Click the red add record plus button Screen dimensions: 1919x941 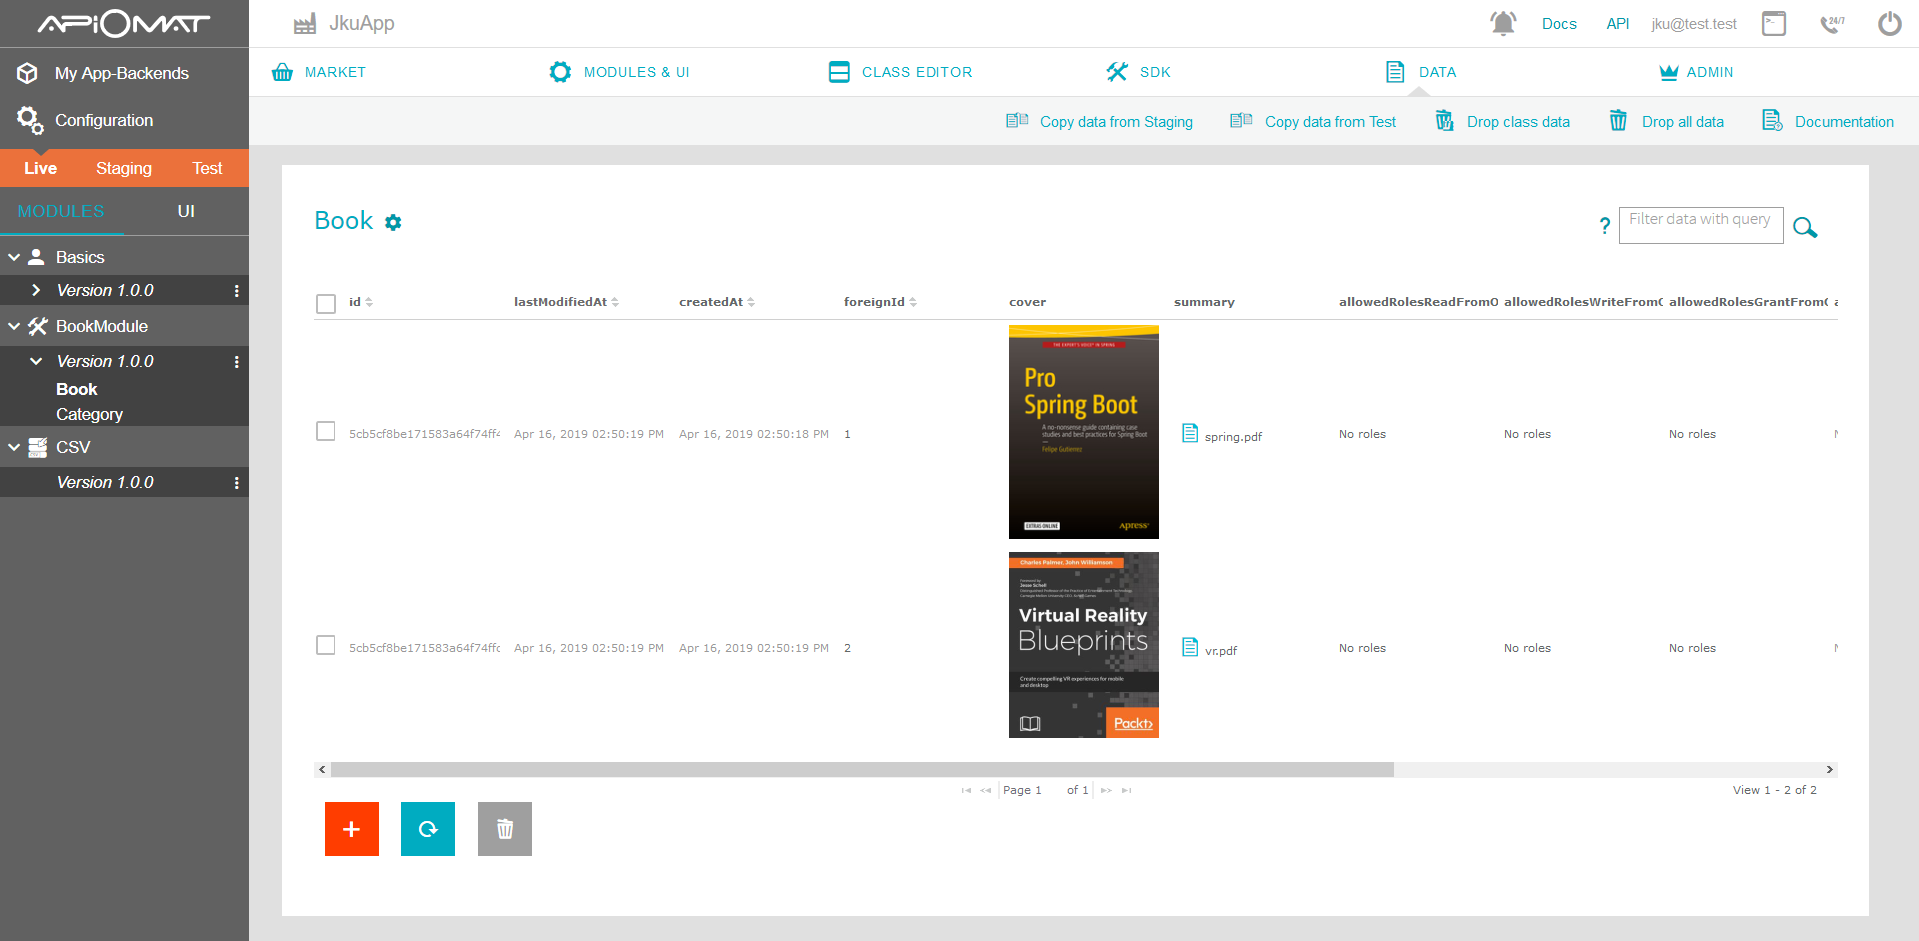tap(352, 829)
